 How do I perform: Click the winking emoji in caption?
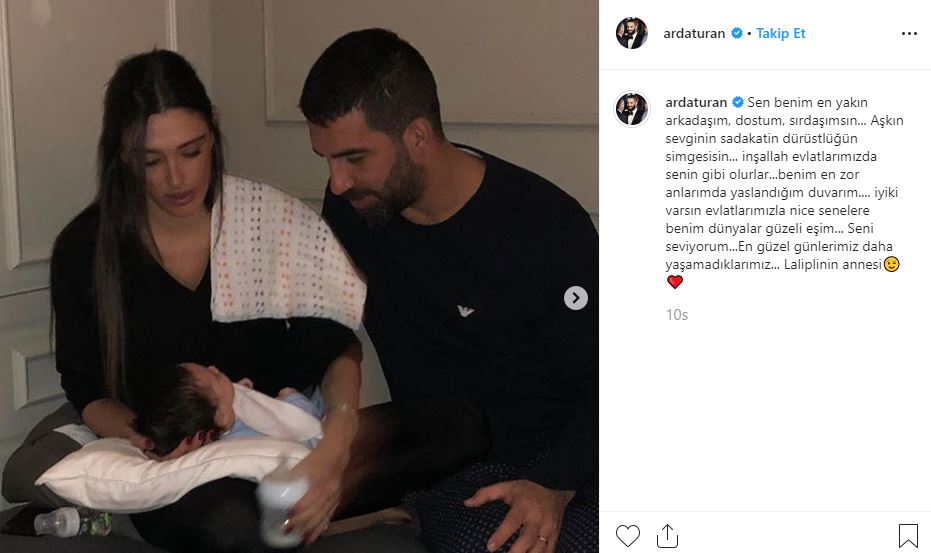pyautogui.click(x=891, y=264)
